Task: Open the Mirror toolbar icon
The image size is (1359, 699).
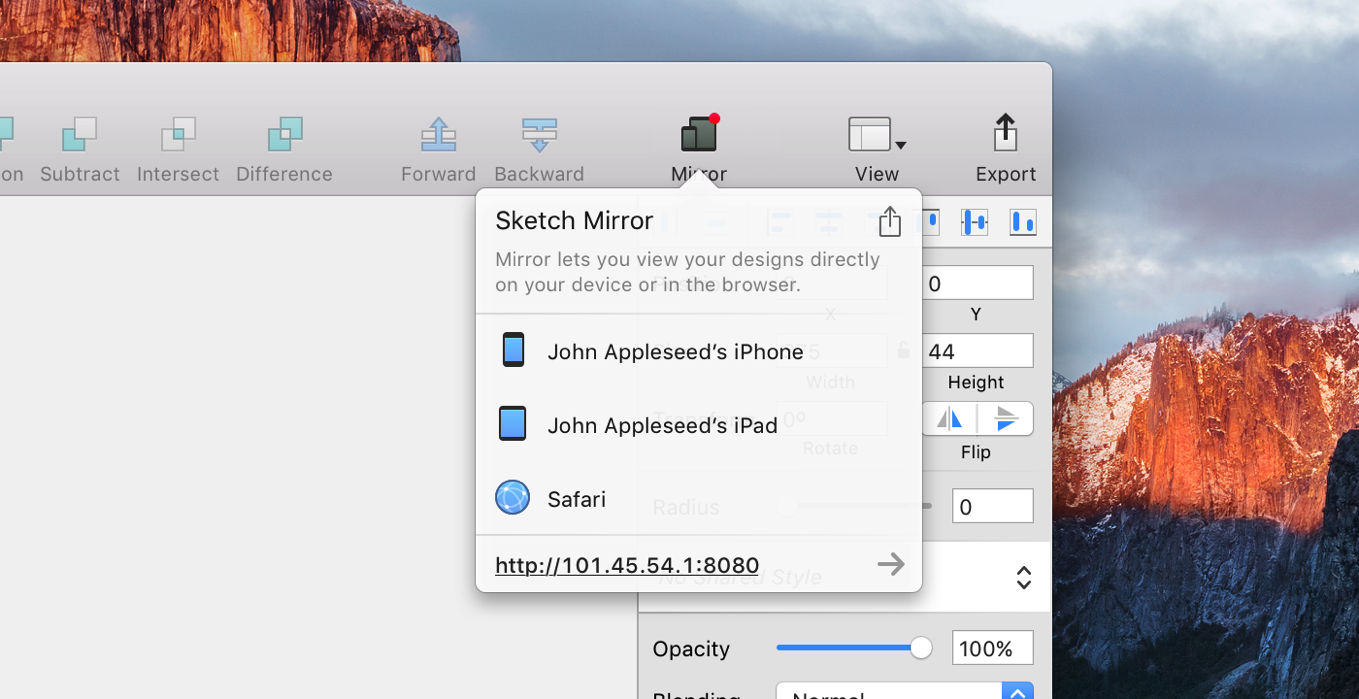Action: (699, 134)
